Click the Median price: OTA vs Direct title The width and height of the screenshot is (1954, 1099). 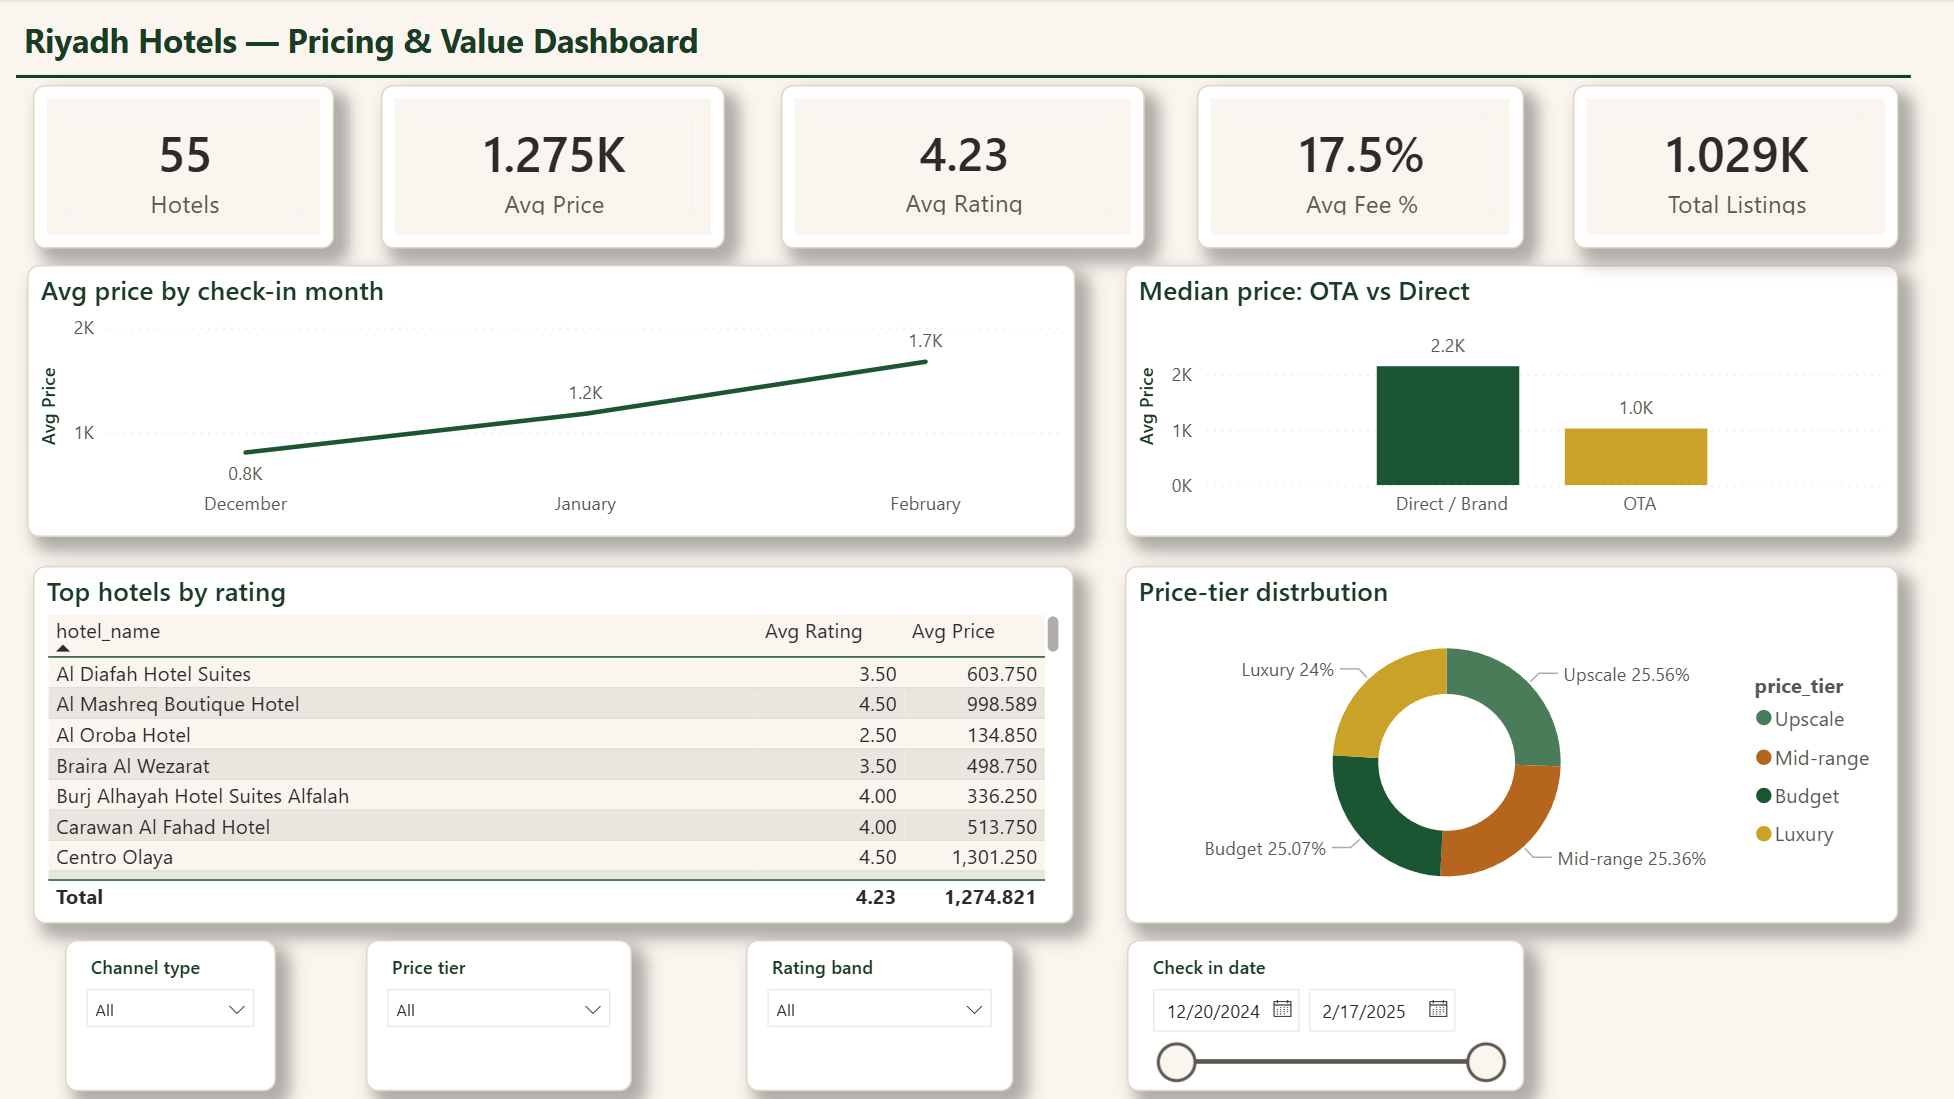[1304, 291]
